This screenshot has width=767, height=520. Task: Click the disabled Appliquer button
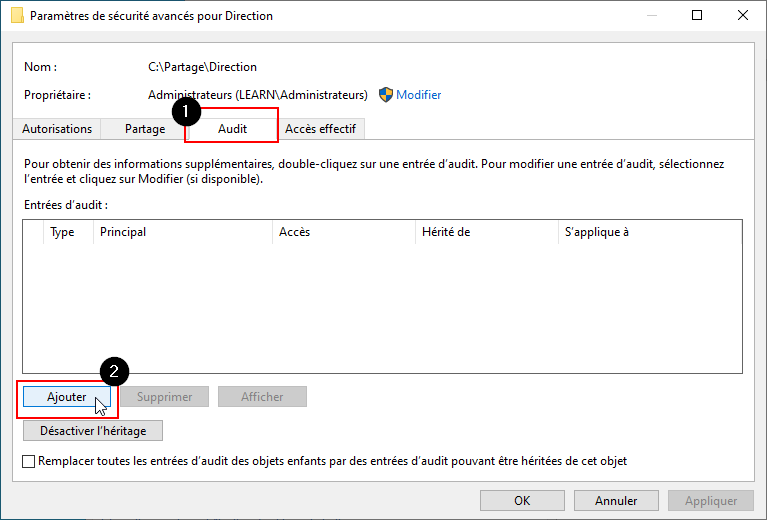[711, 501]
